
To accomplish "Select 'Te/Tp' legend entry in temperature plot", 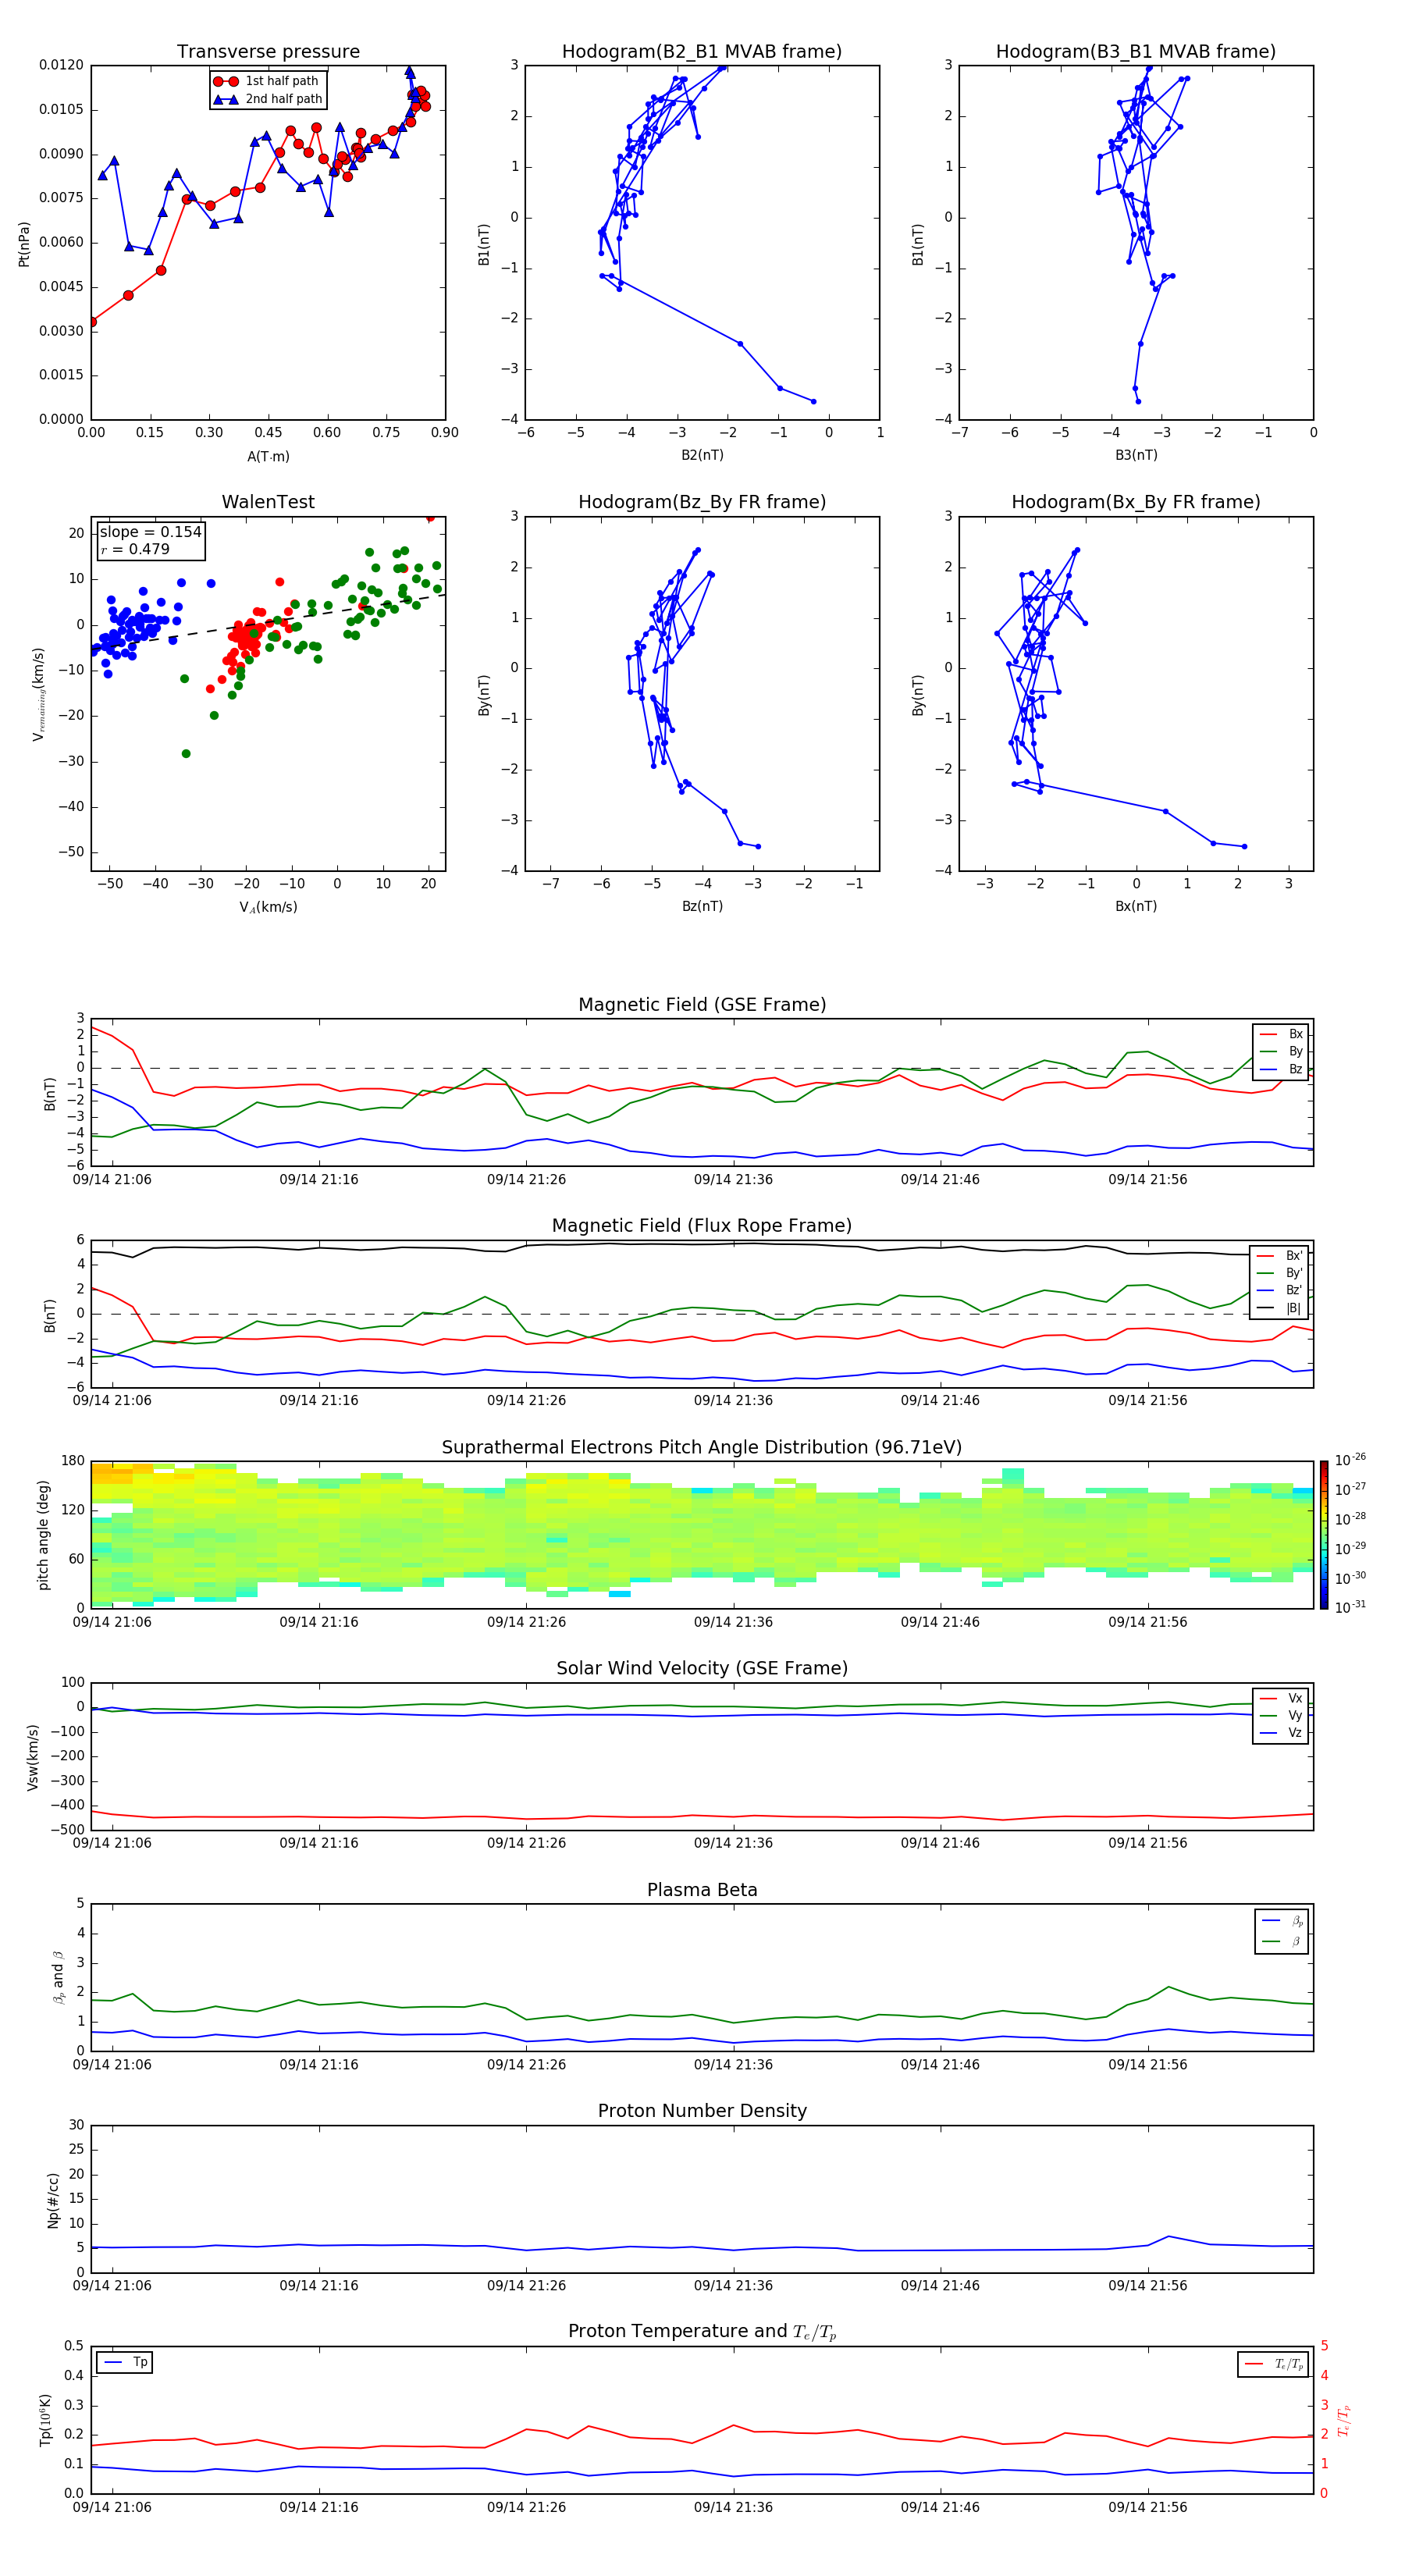I will pos(1274,2365).
